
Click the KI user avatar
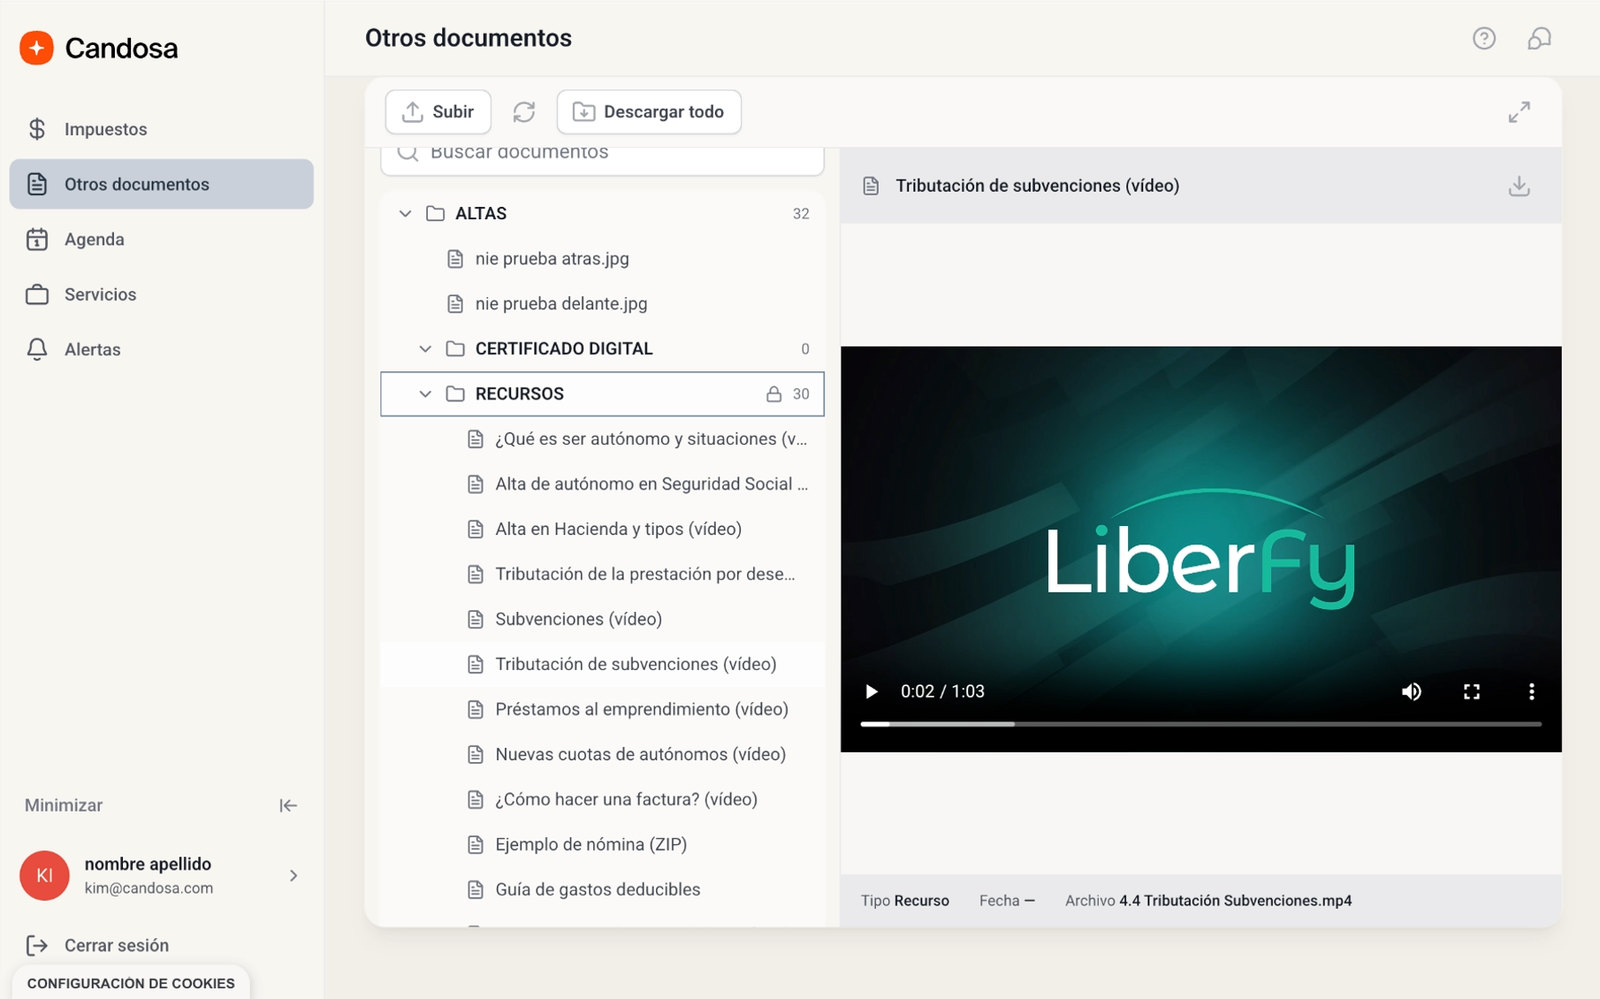point(45,875)
